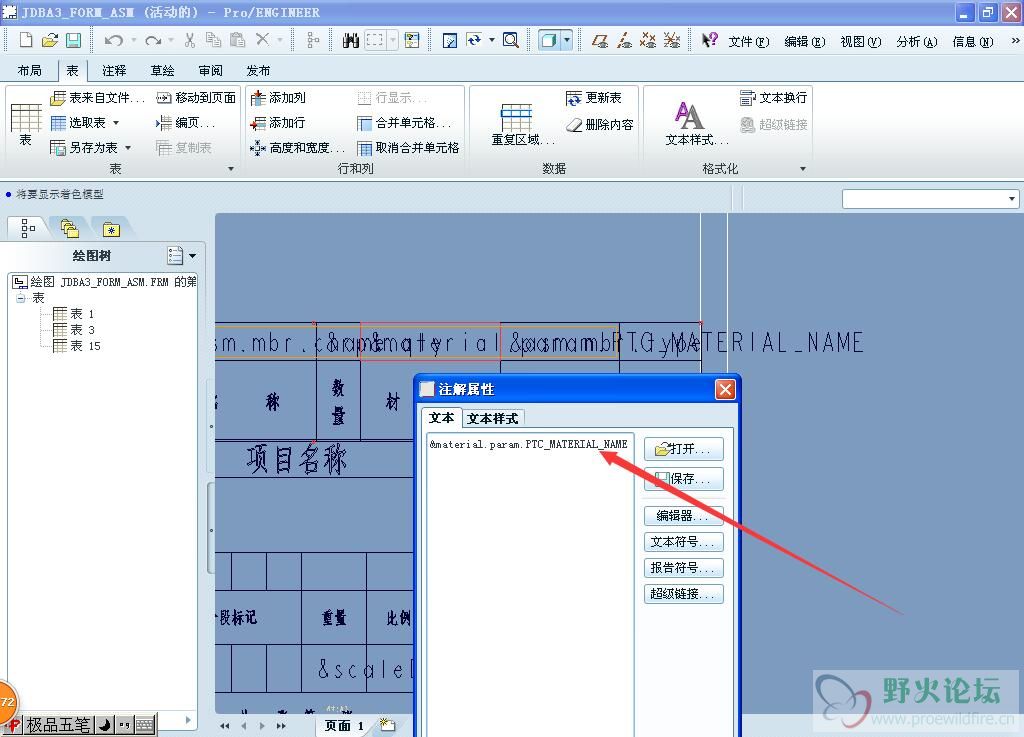Collapse the 表 tree node
1024x737 pixels.
(x=21, y=298)
